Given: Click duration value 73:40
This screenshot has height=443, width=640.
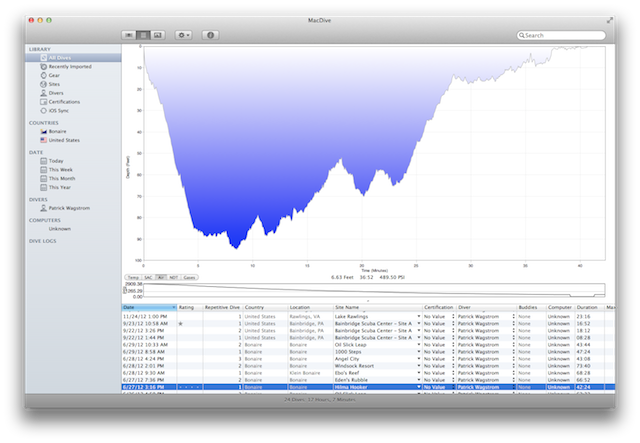Looking at the screenshot, I should [x=583, y=366].
